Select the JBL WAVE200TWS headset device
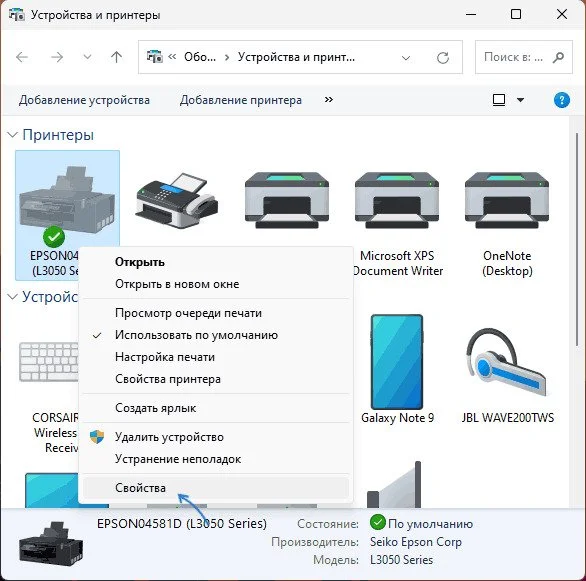 (x=507, y=362)
